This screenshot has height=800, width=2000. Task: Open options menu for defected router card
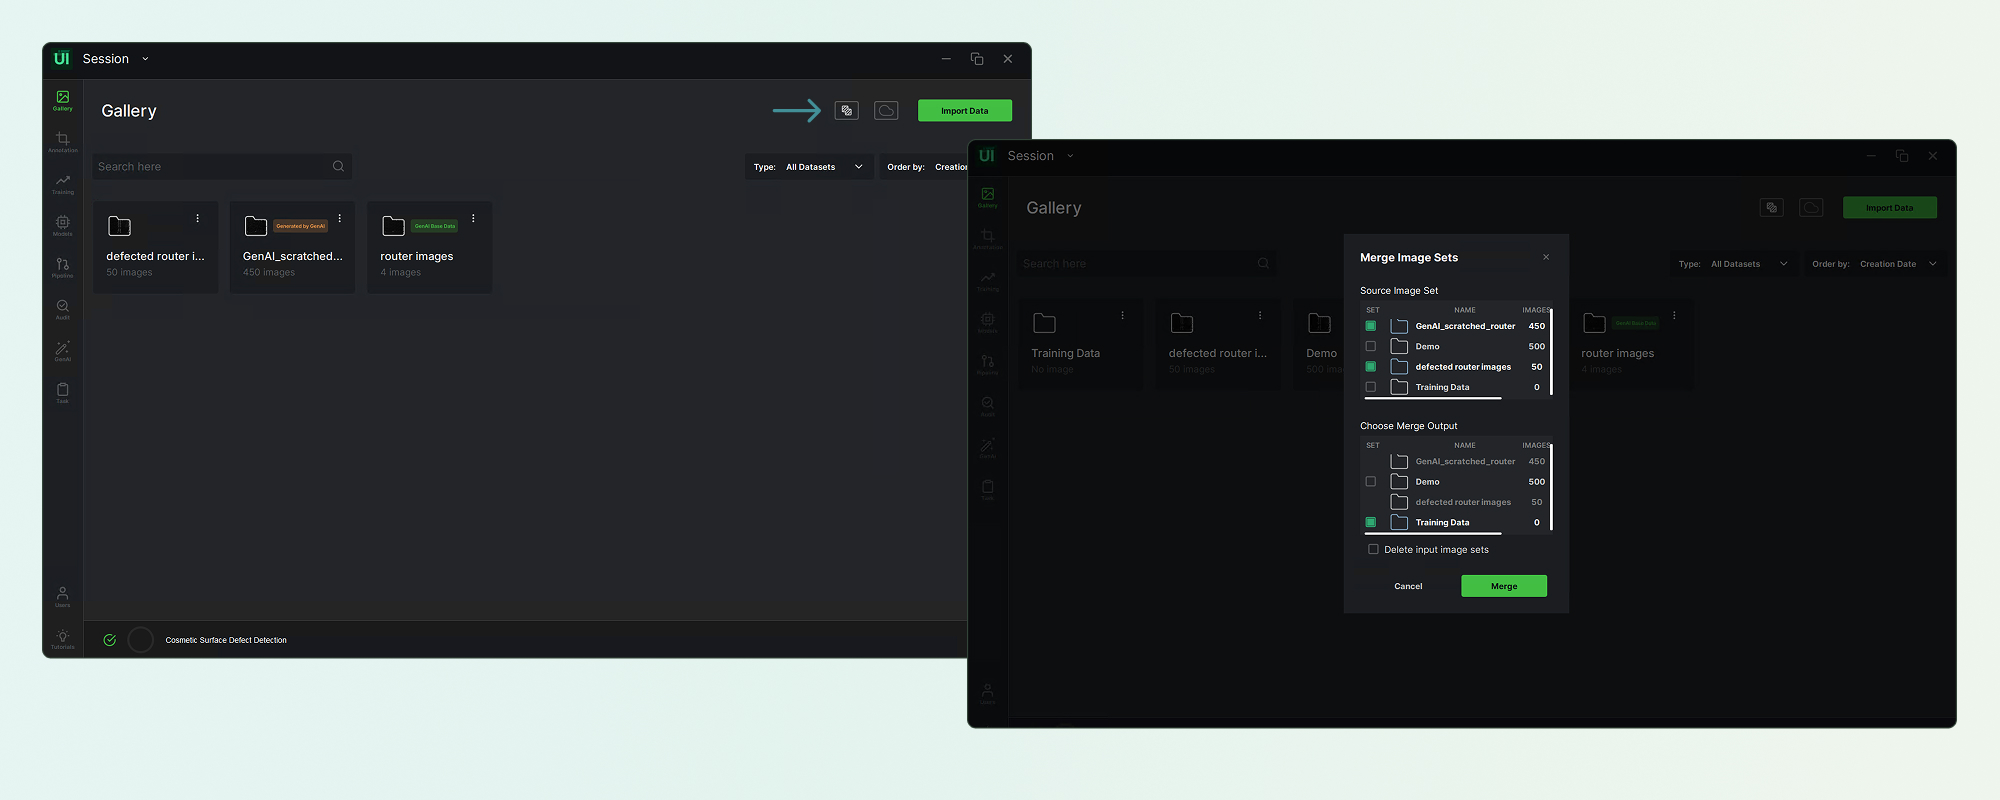[x=197, y=218]
